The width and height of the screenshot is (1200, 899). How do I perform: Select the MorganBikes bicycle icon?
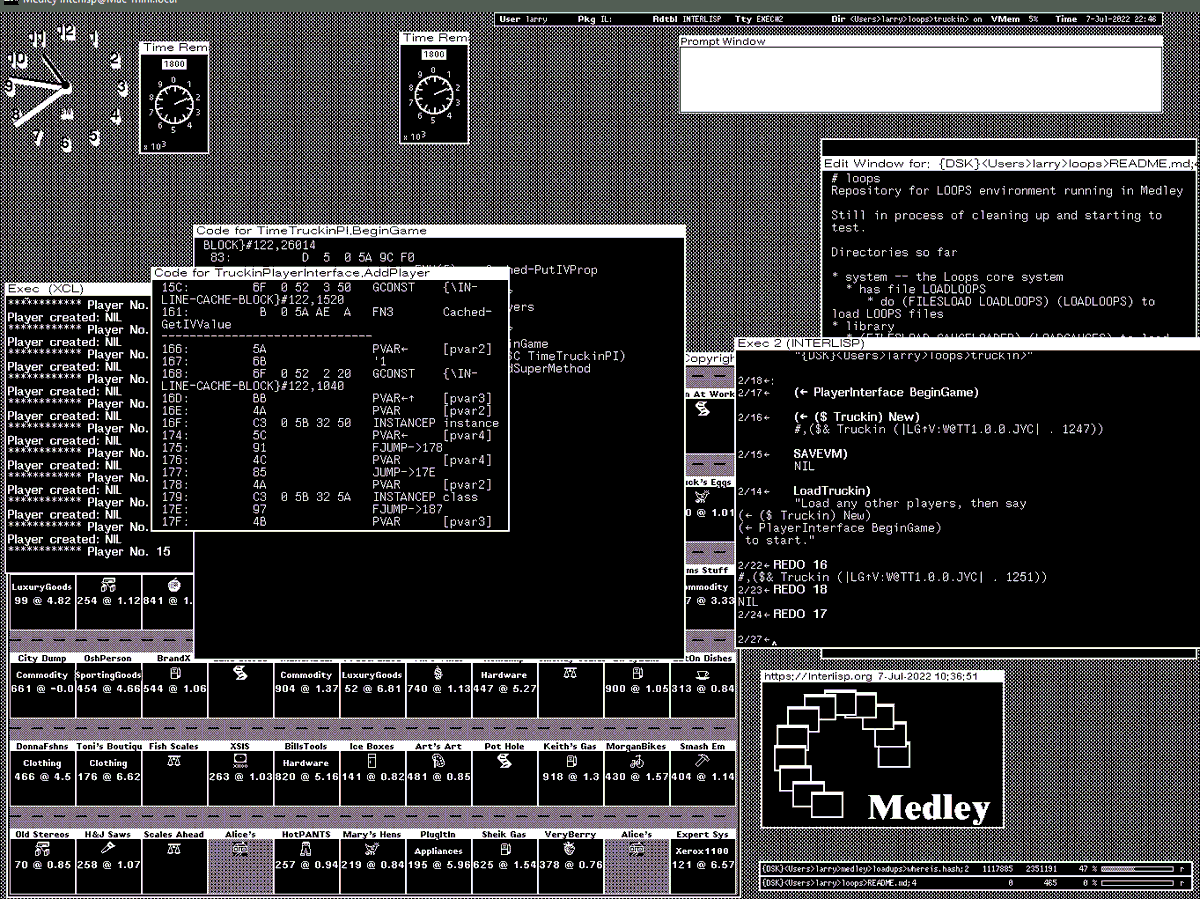click(x=635, y=761)
